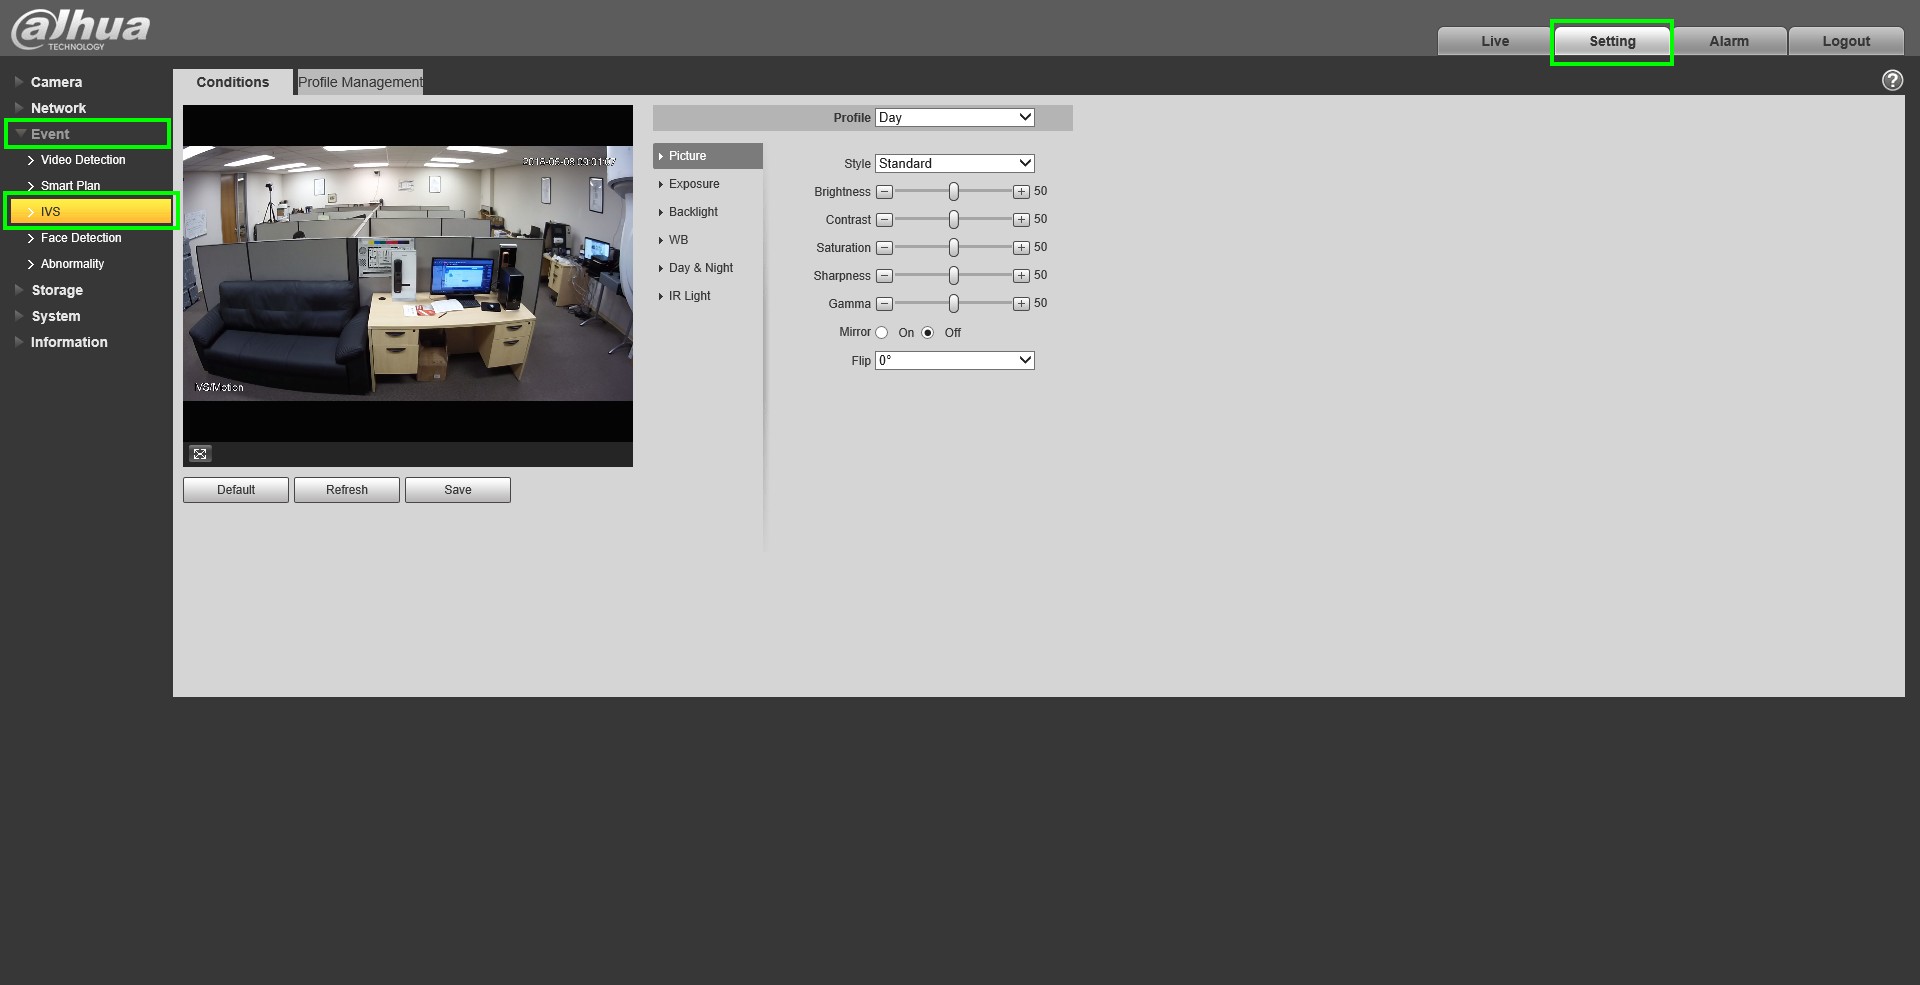Open the Picture settings menu item
The height and width of the screenshot is (985, 1920).
708,156
